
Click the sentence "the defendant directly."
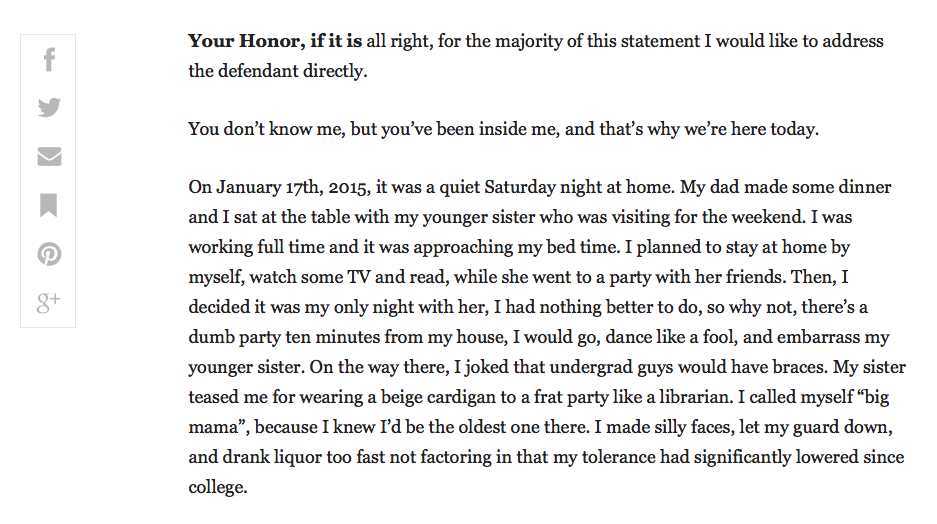(x=278, y=71)
